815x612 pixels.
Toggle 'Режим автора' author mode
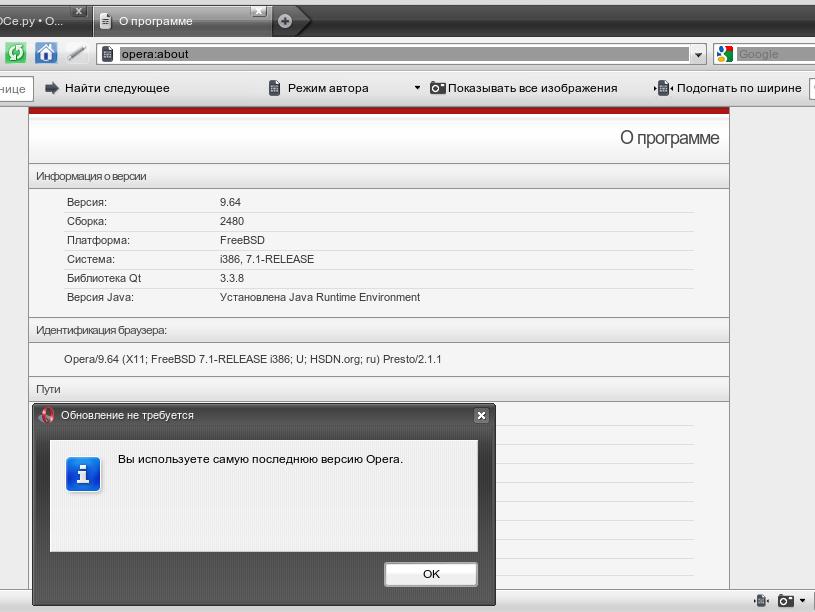318,88
